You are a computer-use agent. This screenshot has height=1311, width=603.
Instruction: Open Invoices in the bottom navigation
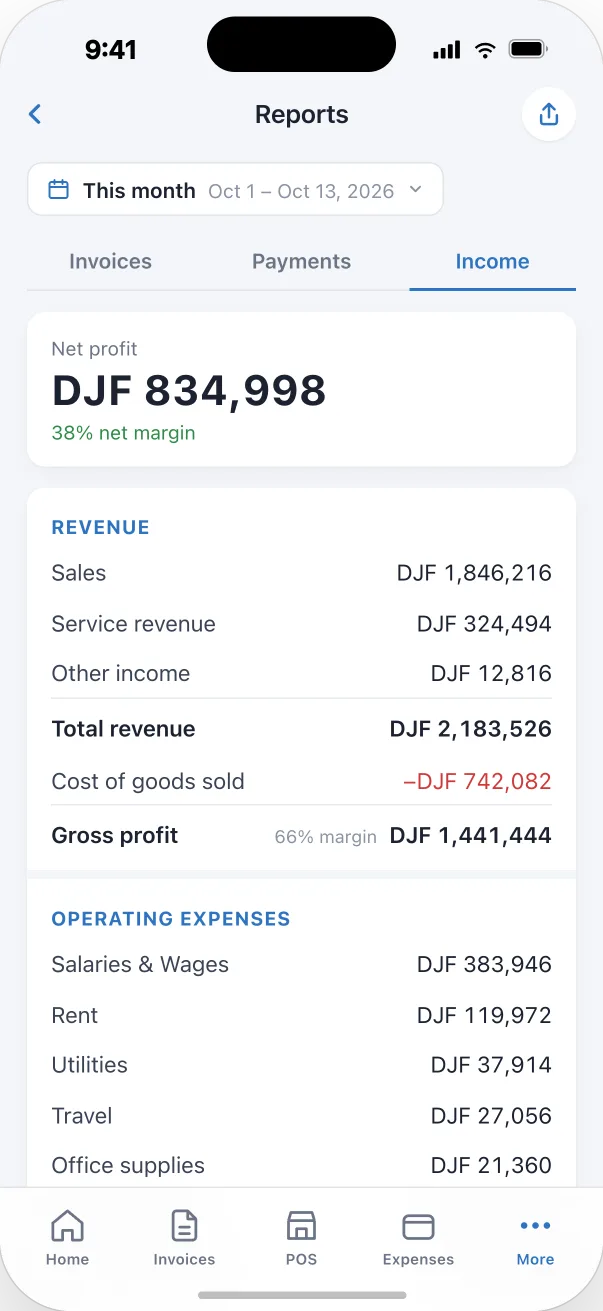coord(184,1238)
